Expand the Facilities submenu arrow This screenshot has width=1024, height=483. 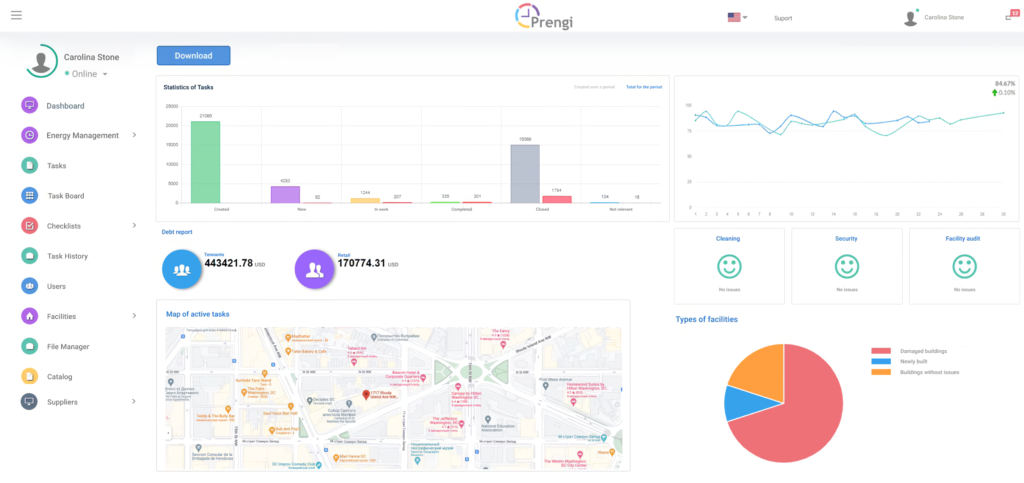pyautogui.click(x=135, y=316)
